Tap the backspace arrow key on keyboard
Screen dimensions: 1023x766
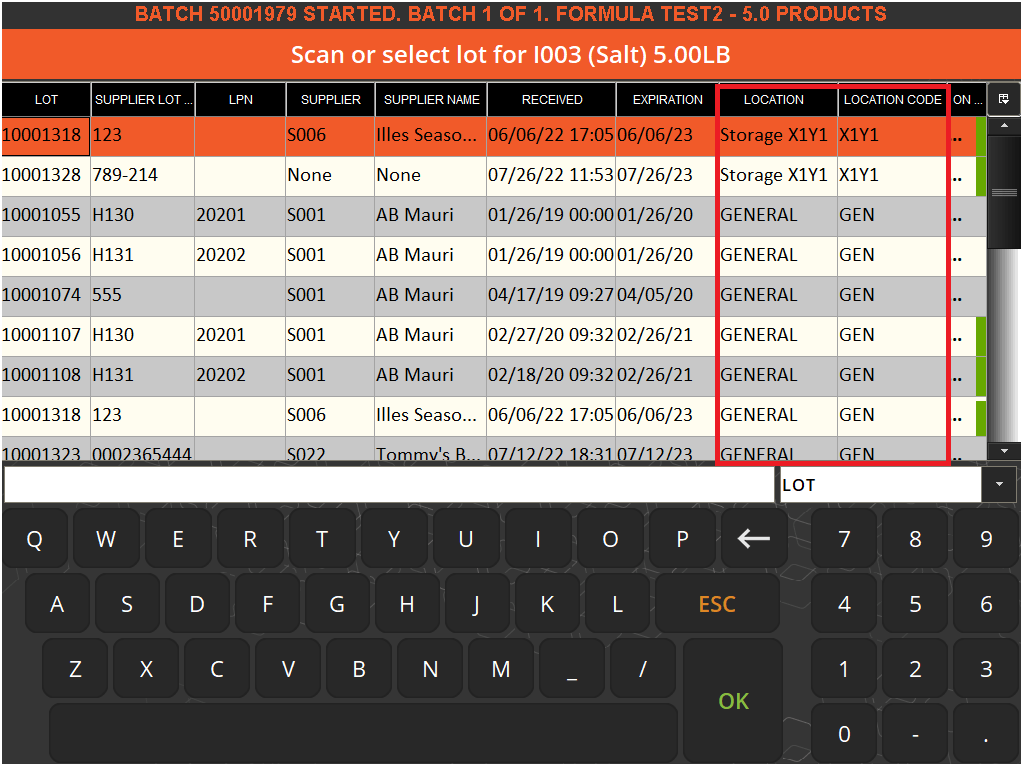point(754,539)
